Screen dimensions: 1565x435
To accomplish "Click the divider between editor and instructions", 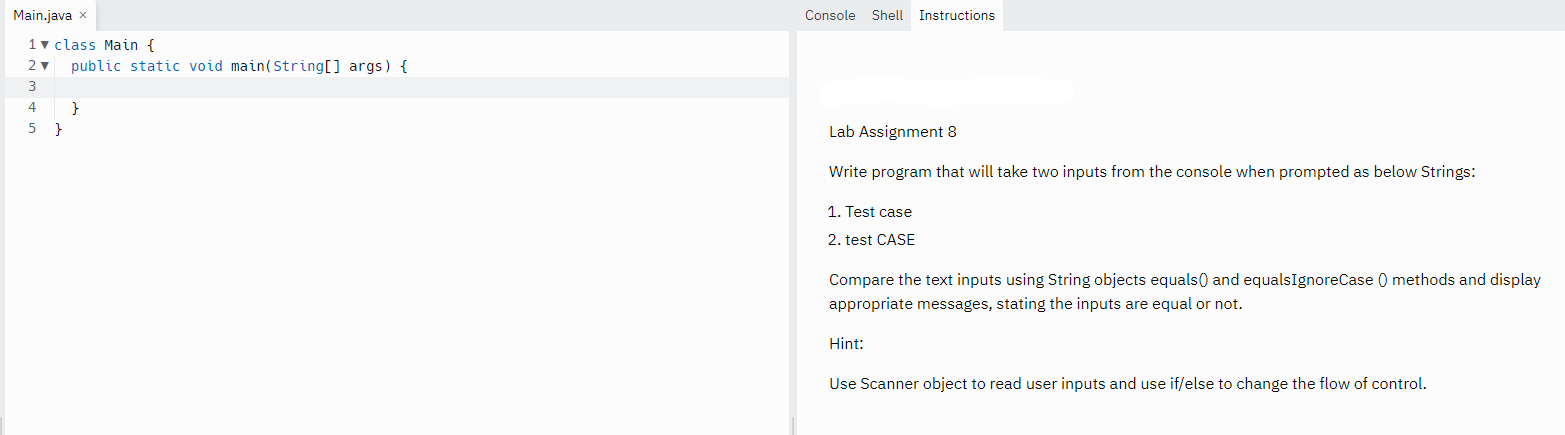I will pos(792,230).
